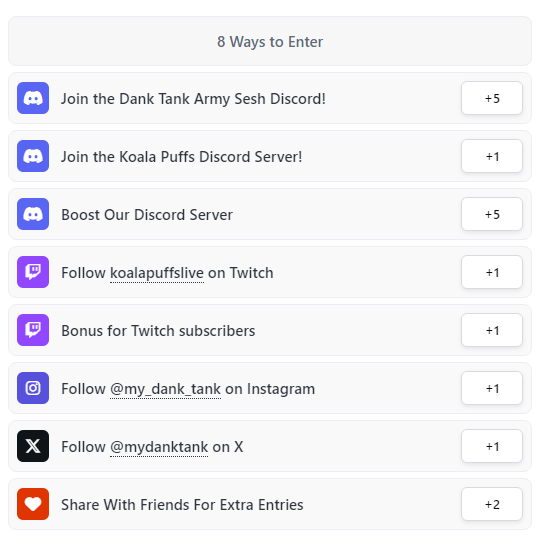Click the heart icon for Share With Friends
This screenshot has width=540, height=536.
pyautogui.click(x=33, y=504)
